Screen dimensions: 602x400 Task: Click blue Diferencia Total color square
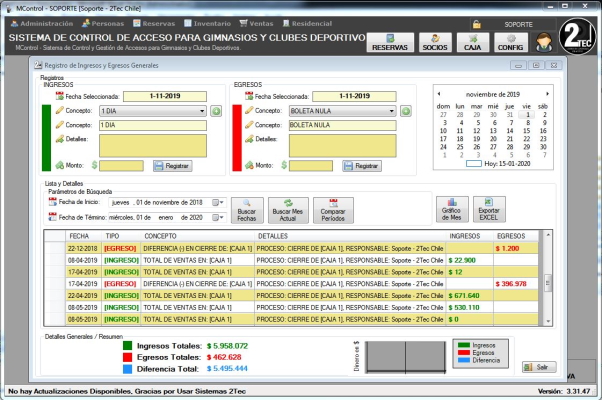point(127,369)
